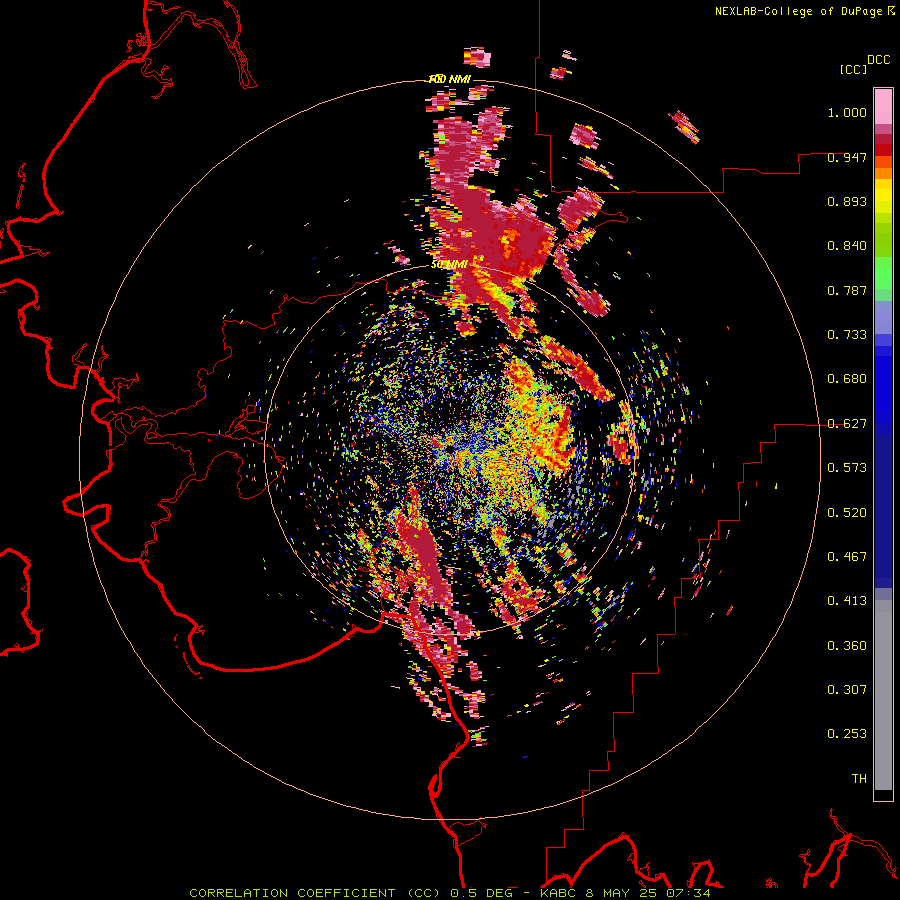The image size is (900, 900).
Task: Click the 0.840 scale label
Action: click(847, 246)
